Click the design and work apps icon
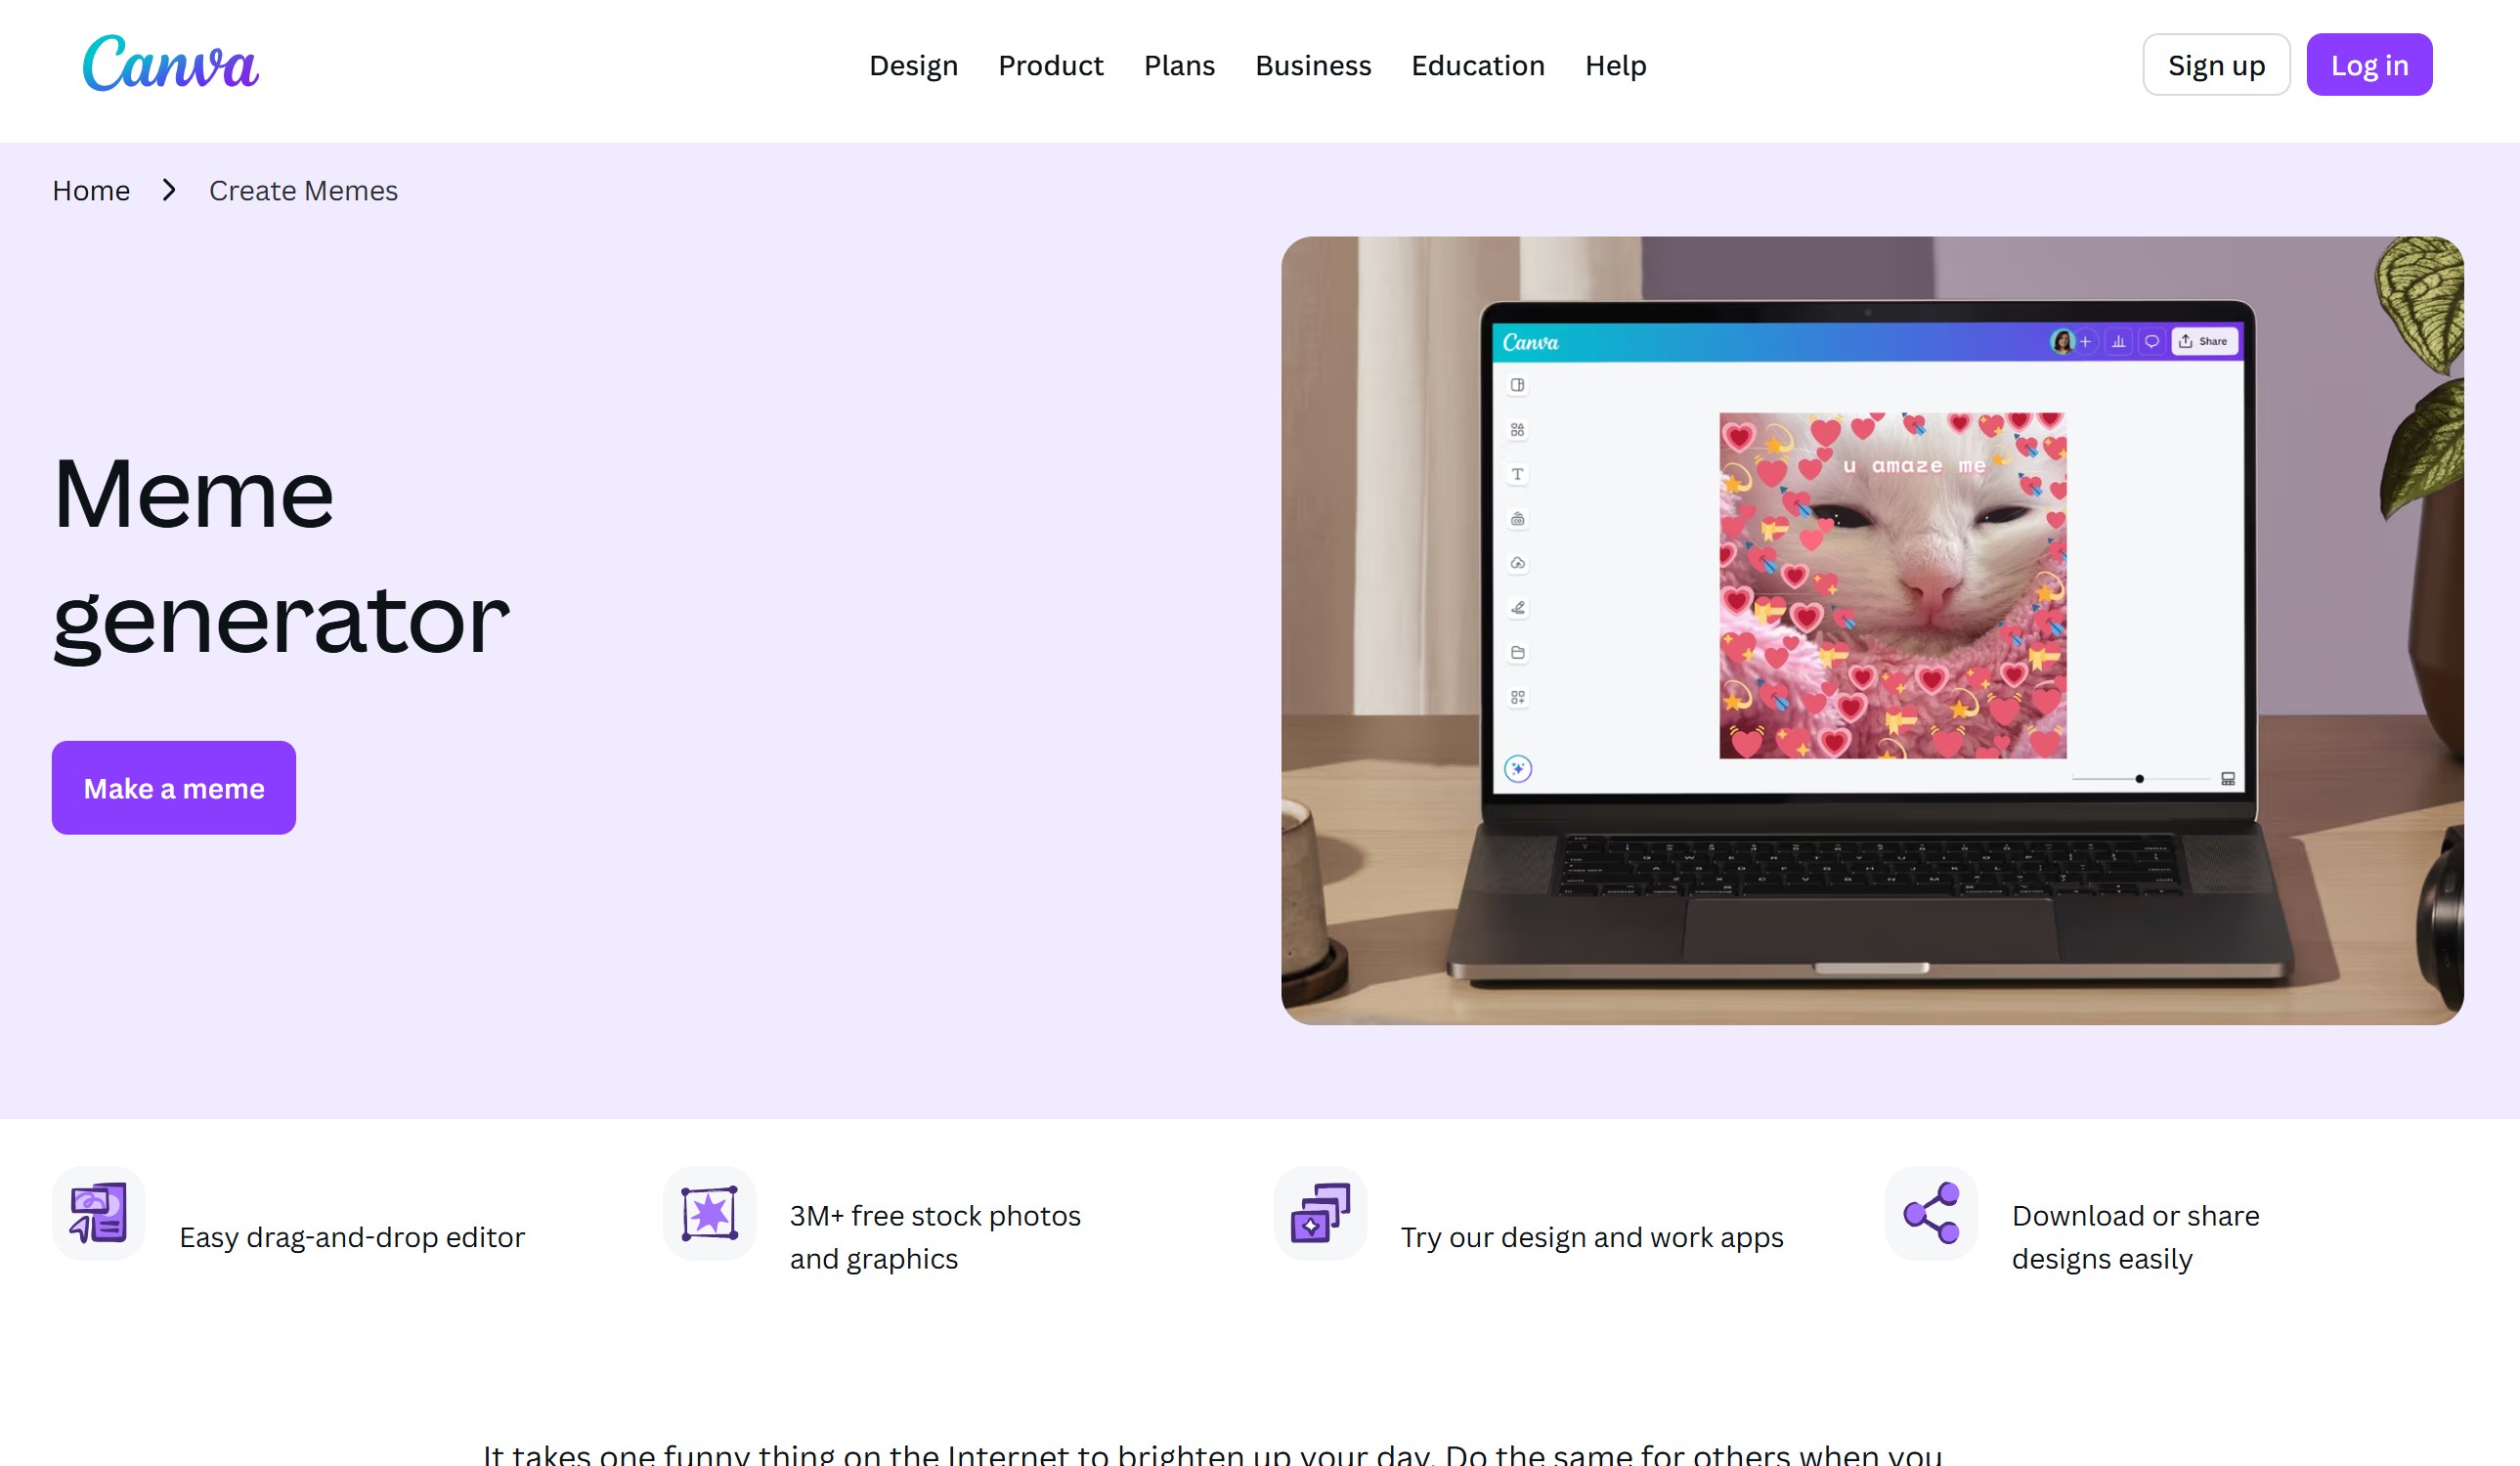The width and height of the screenshot is (2520, 1466). 1320,1213
